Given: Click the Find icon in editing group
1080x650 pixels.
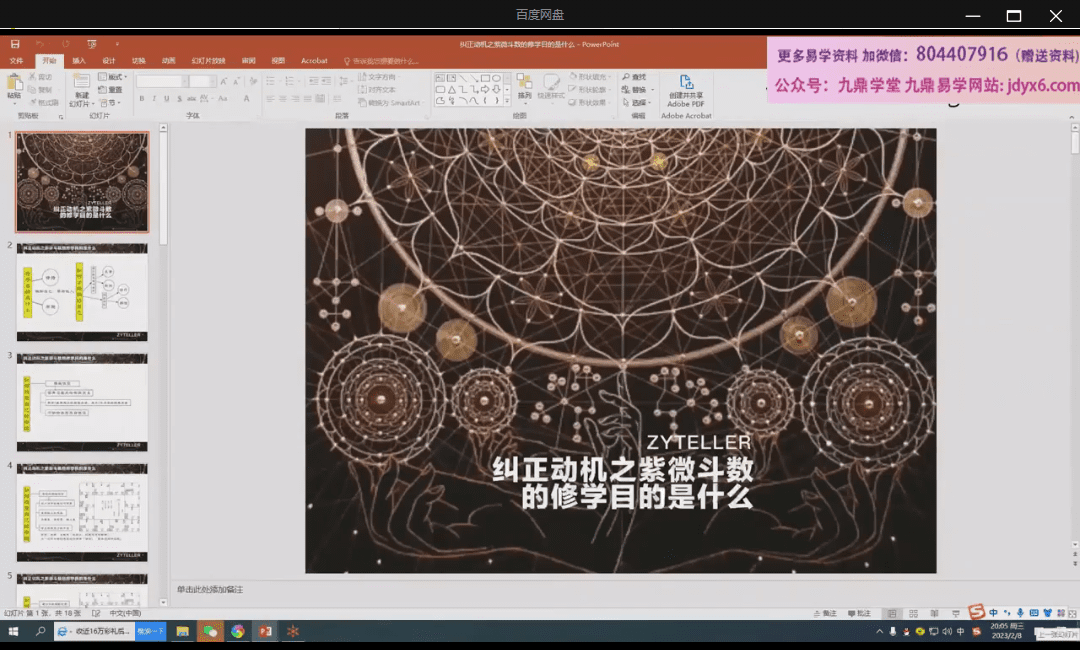Looking at the screenshot, I should [633, 77].
